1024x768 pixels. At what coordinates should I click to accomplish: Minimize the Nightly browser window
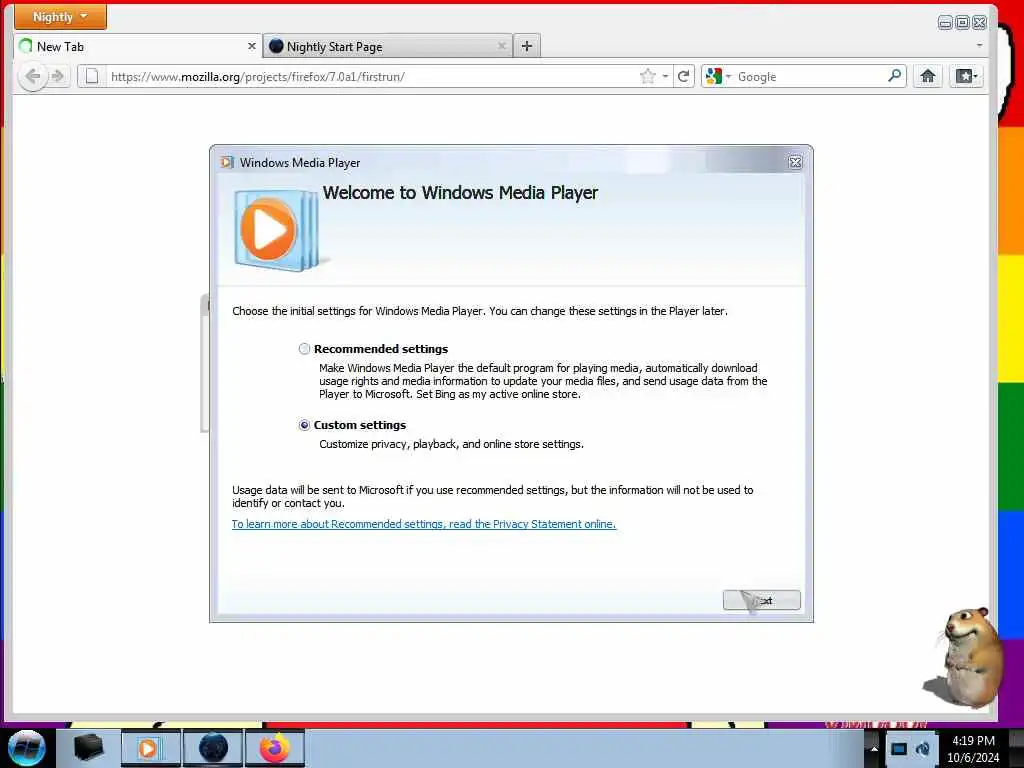pyautogui.click(x=945, y=23)
